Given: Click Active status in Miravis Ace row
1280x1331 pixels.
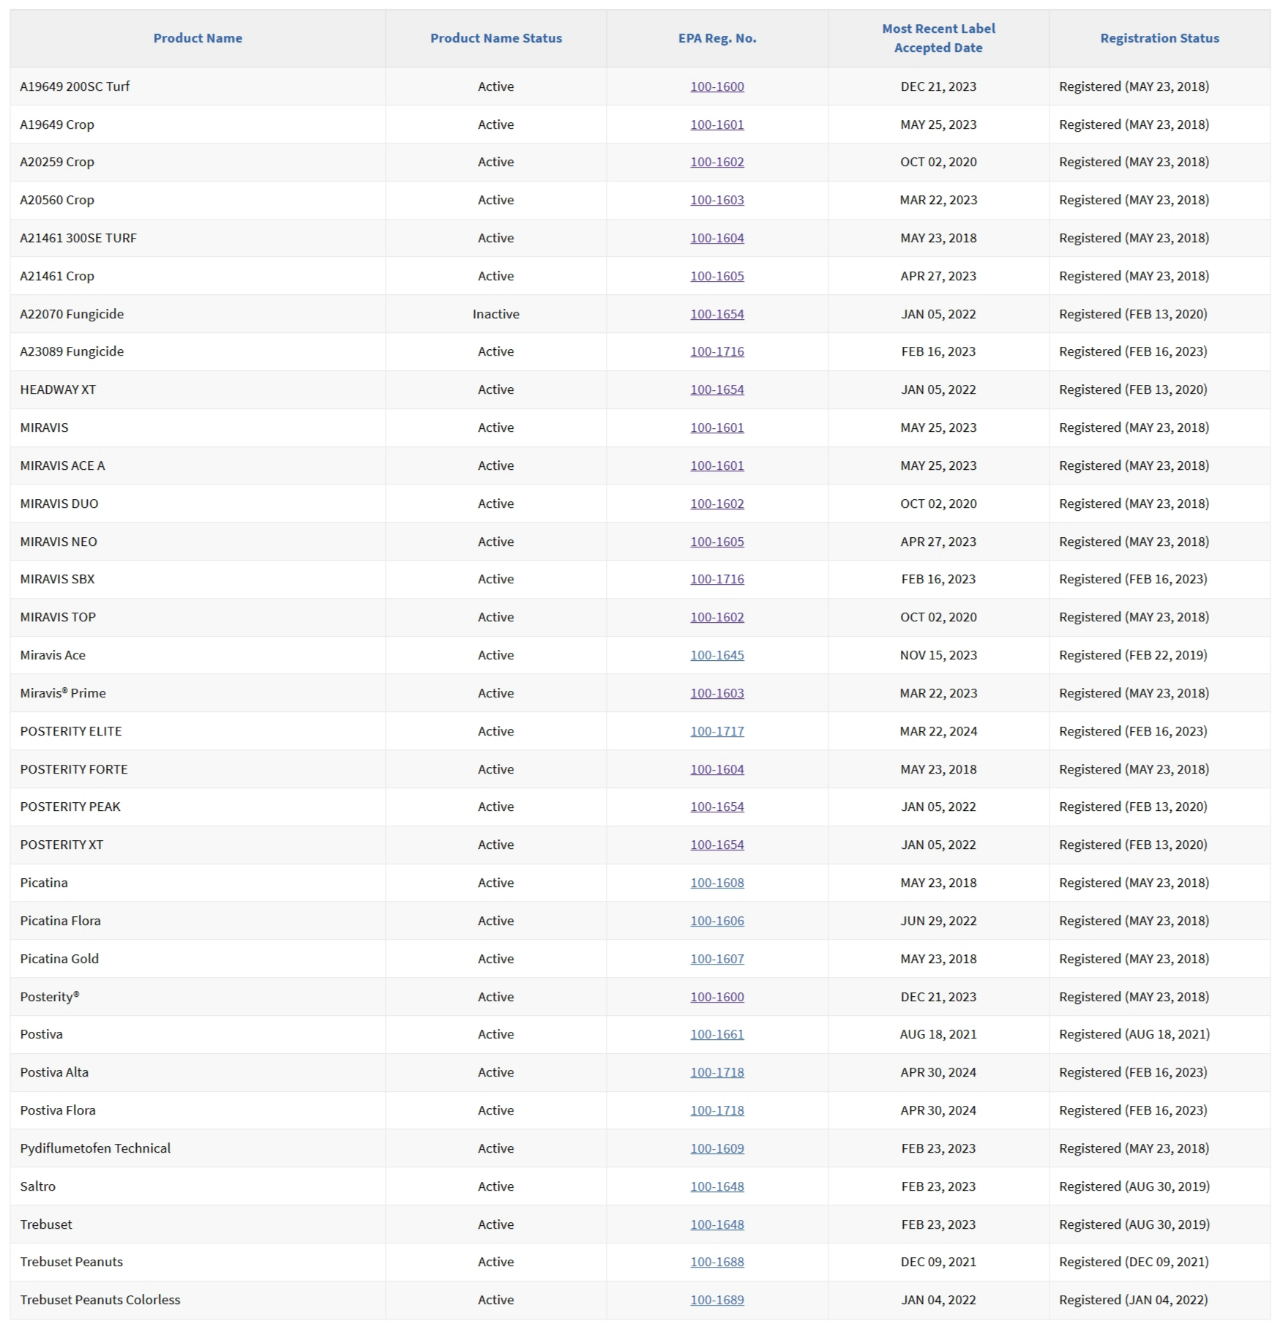Looking at the screenshot, I should (x=496, y=655).
